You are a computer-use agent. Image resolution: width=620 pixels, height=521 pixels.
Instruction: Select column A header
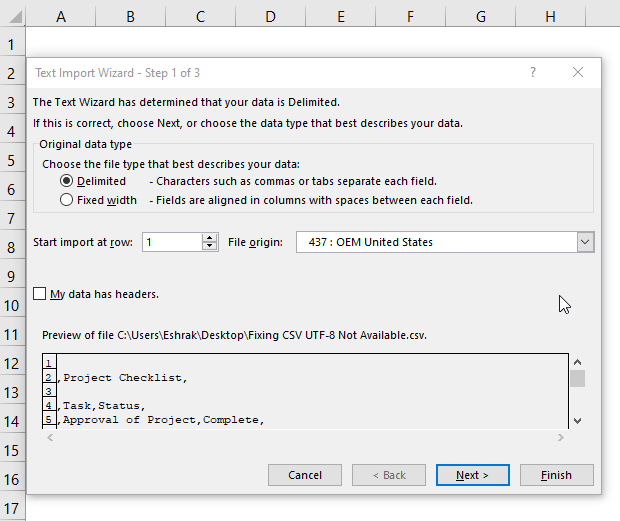(x=60, y=17)
